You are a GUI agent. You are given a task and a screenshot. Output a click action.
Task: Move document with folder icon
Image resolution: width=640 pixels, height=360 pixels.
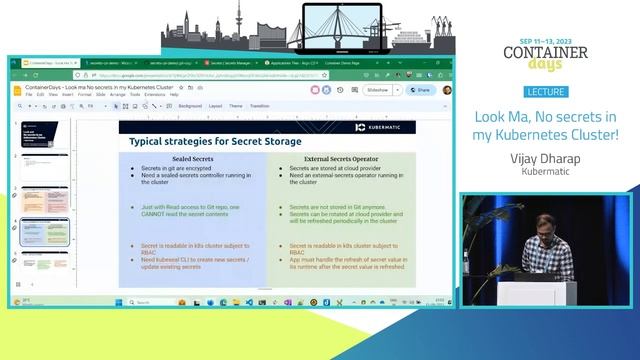click(191, 87)
